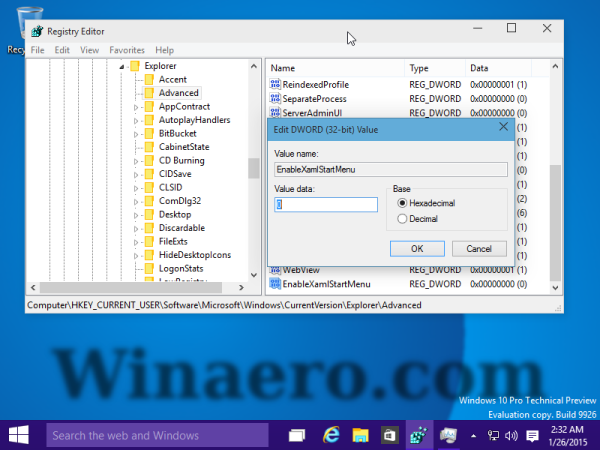Click the SeparateProcess DWORD value icon

click(x=275, y=98)
